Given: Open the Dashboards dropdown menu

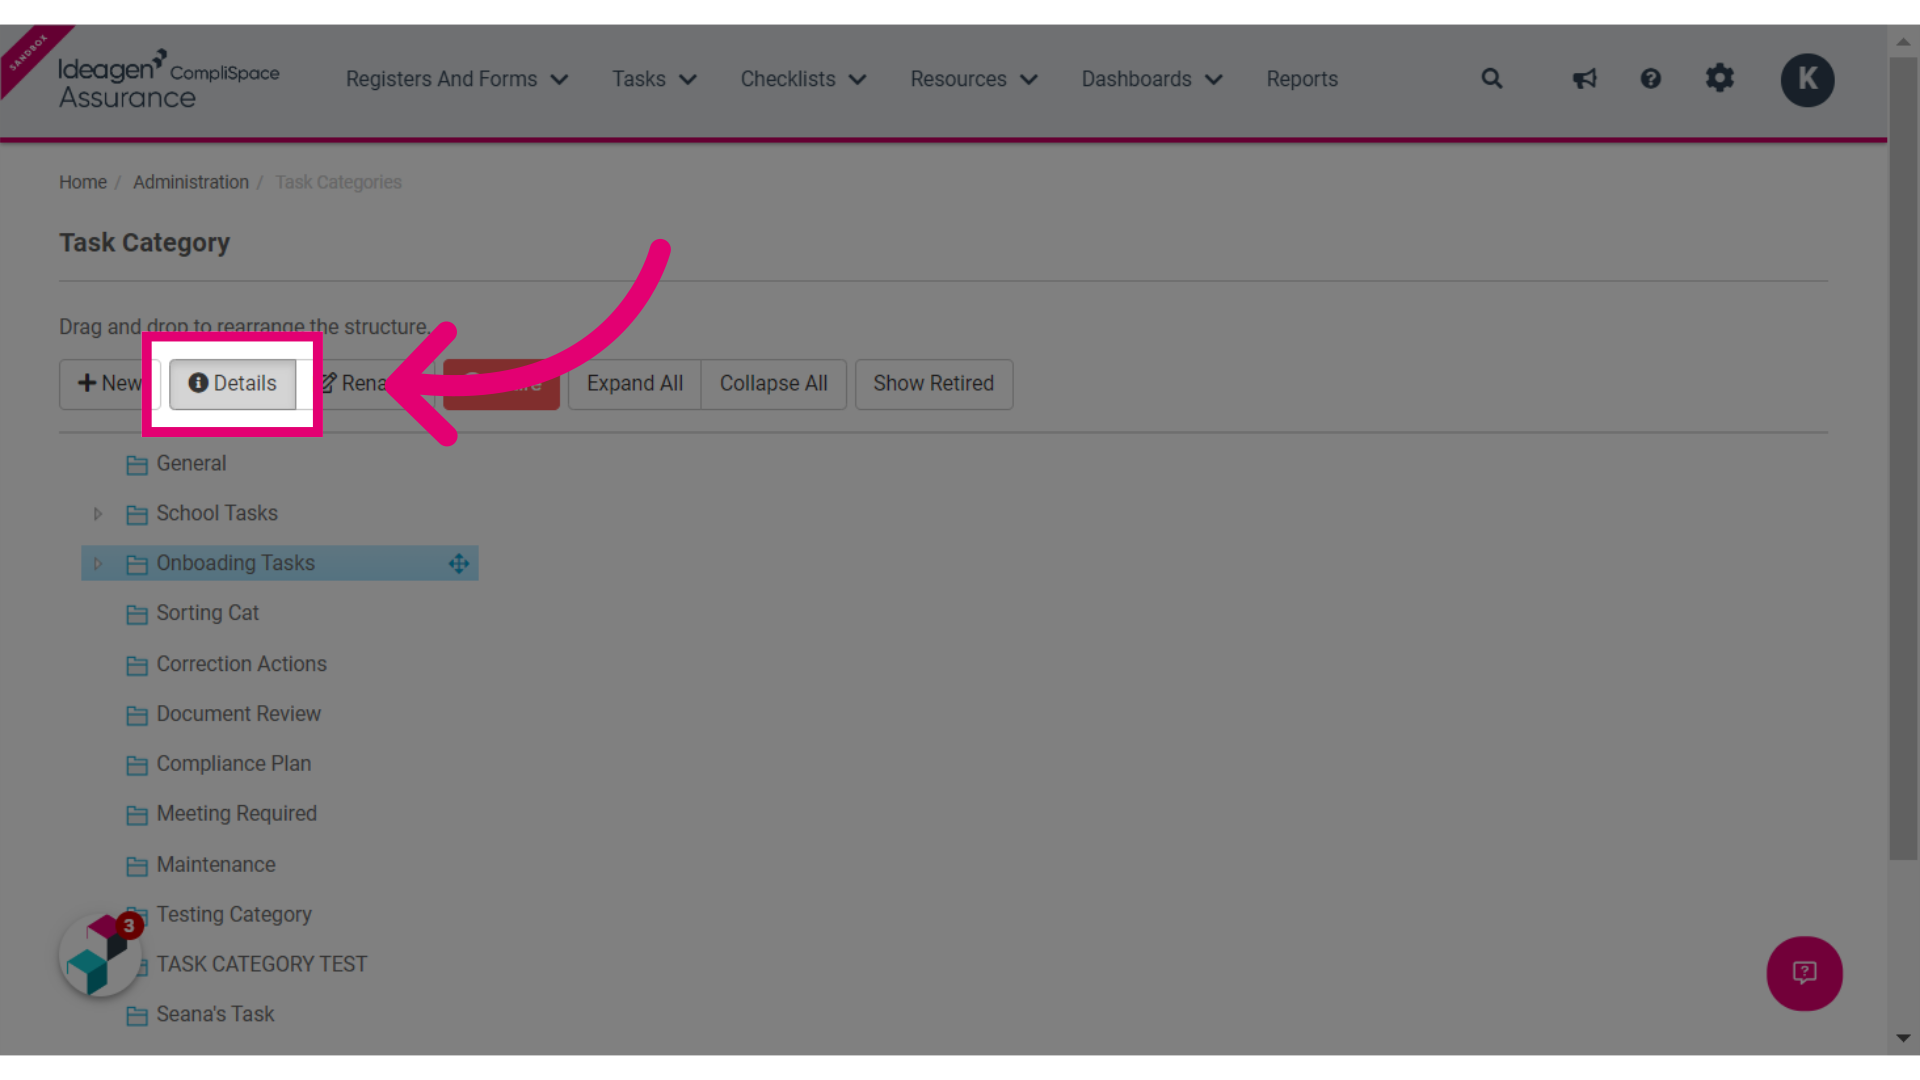Looking at the screenshot, I should pos(1152,79).
